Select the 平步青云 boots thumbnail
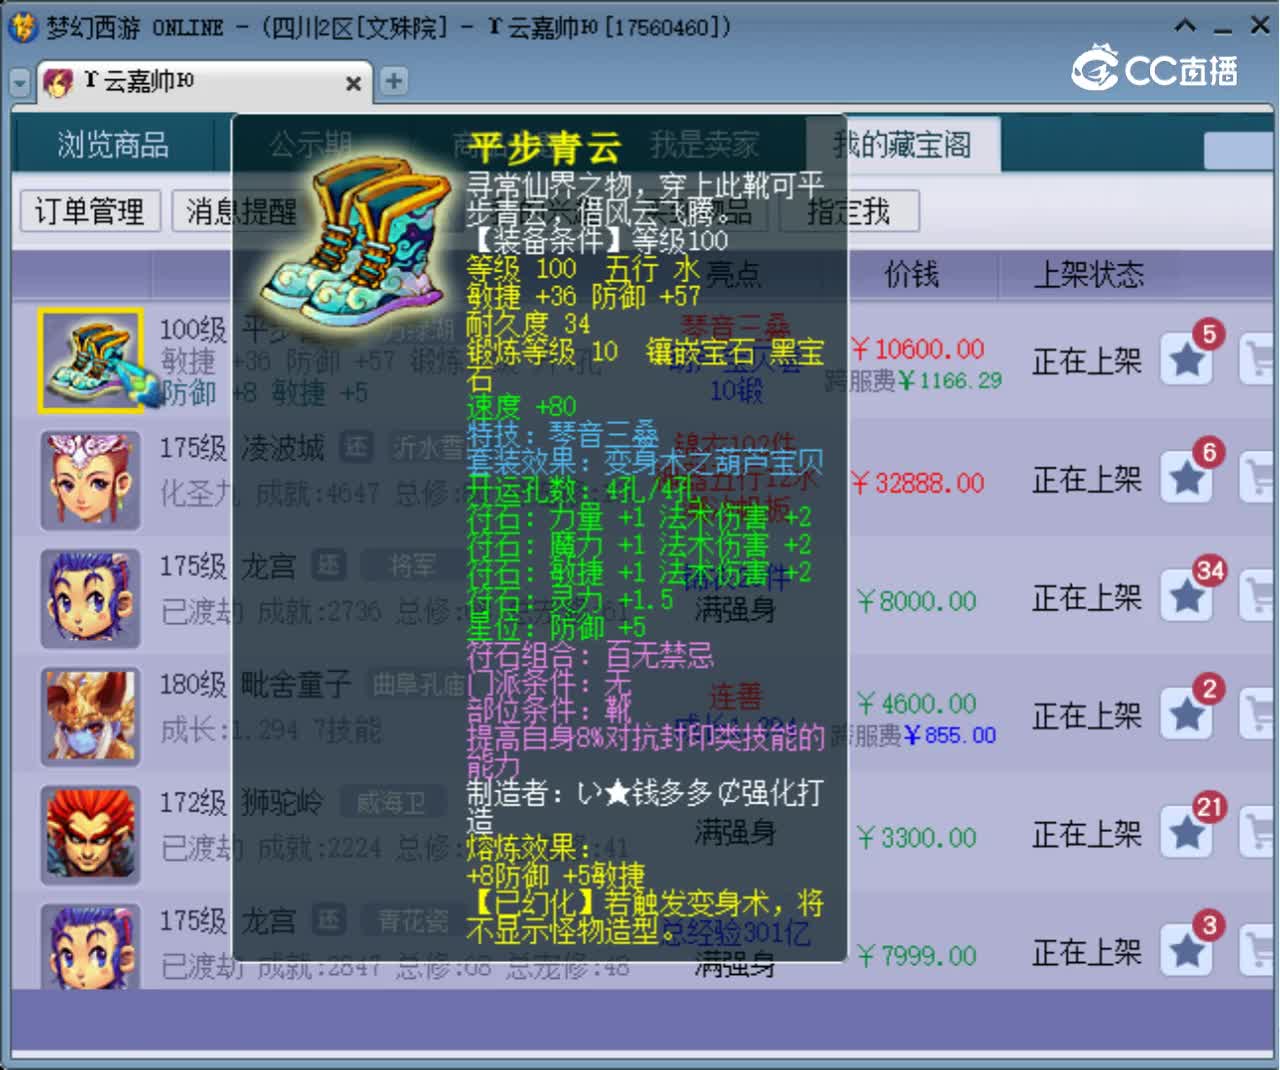The height and width of the screenshot is (1070, 1280). pos(91,360)
